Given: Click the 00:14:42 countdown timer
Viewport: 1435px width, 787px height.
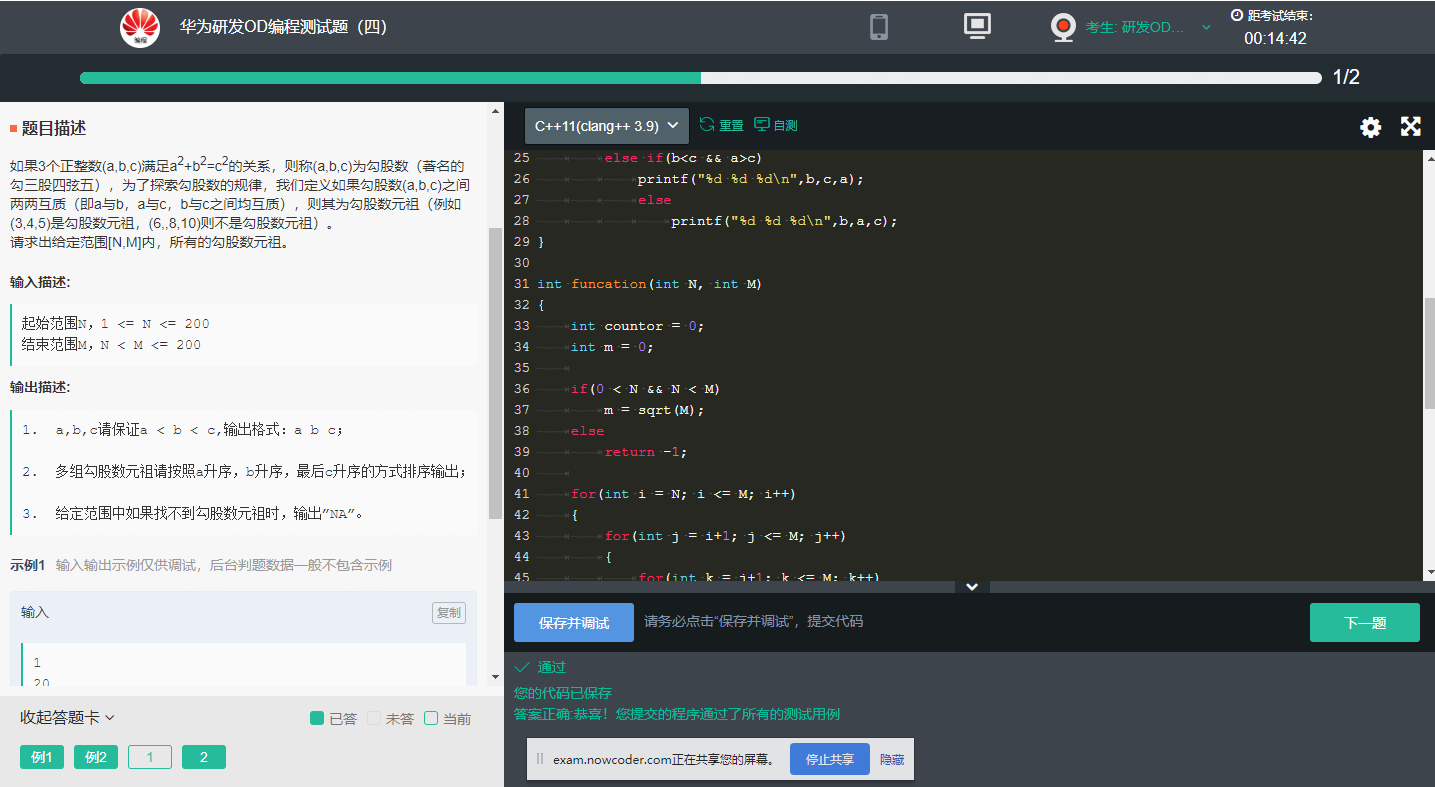Looking at the screenshot, I should pyautogui.click(x=1275, y=38).
